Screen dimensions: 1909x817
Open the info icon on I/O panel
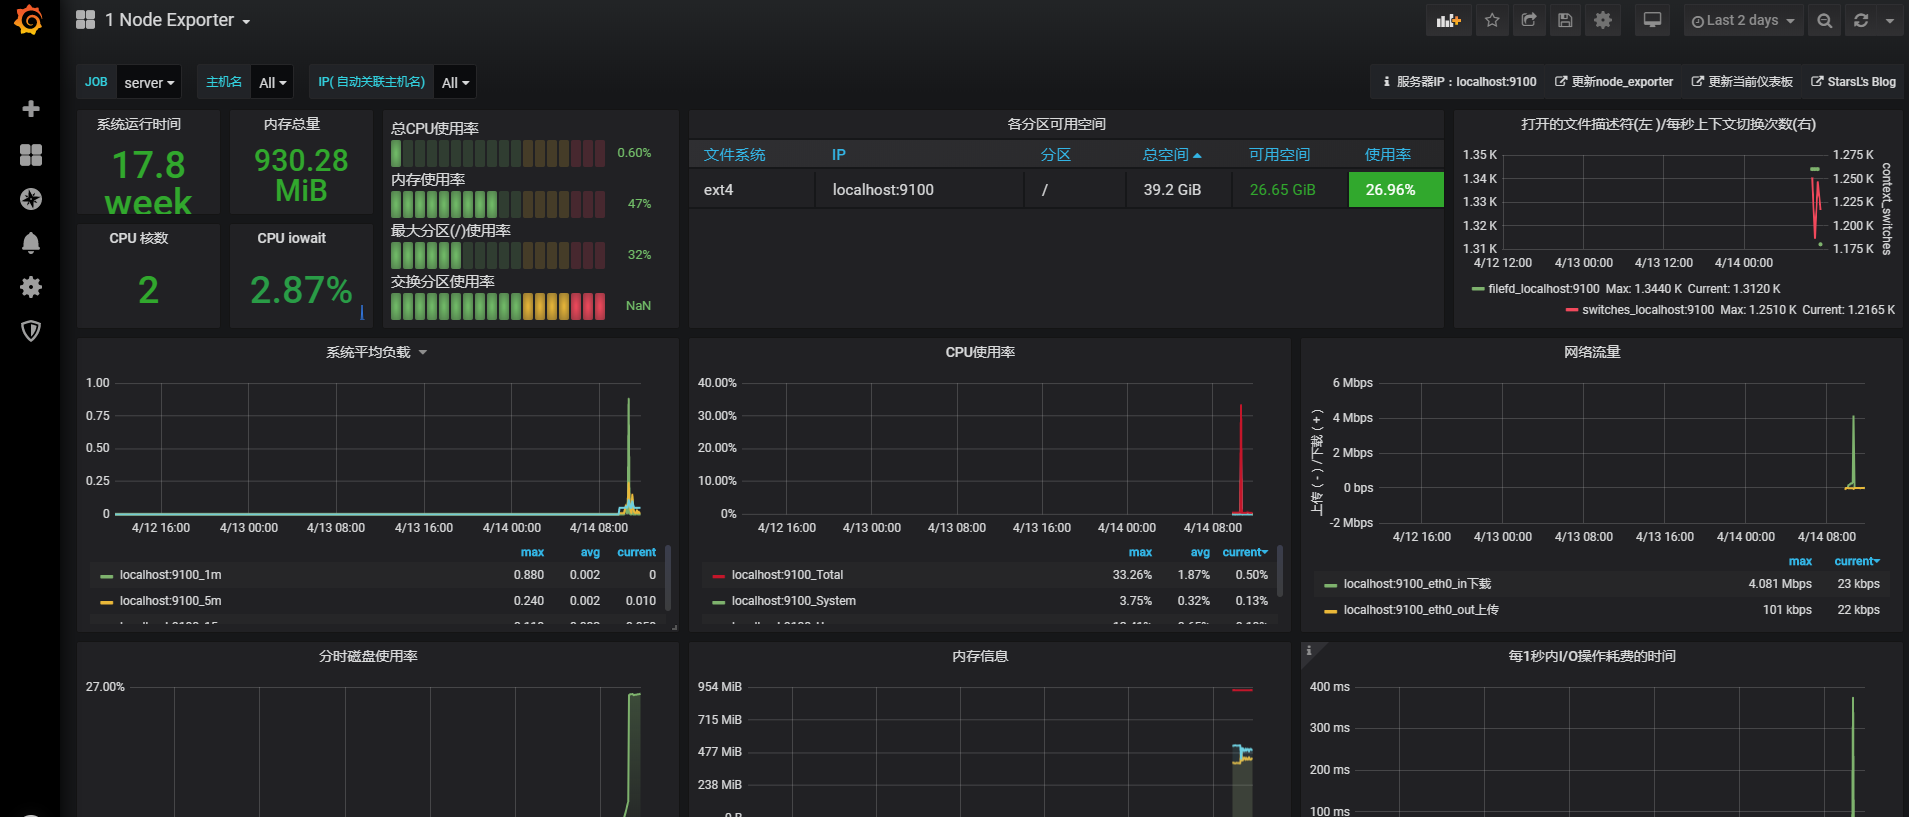[x=1309, y=651]
